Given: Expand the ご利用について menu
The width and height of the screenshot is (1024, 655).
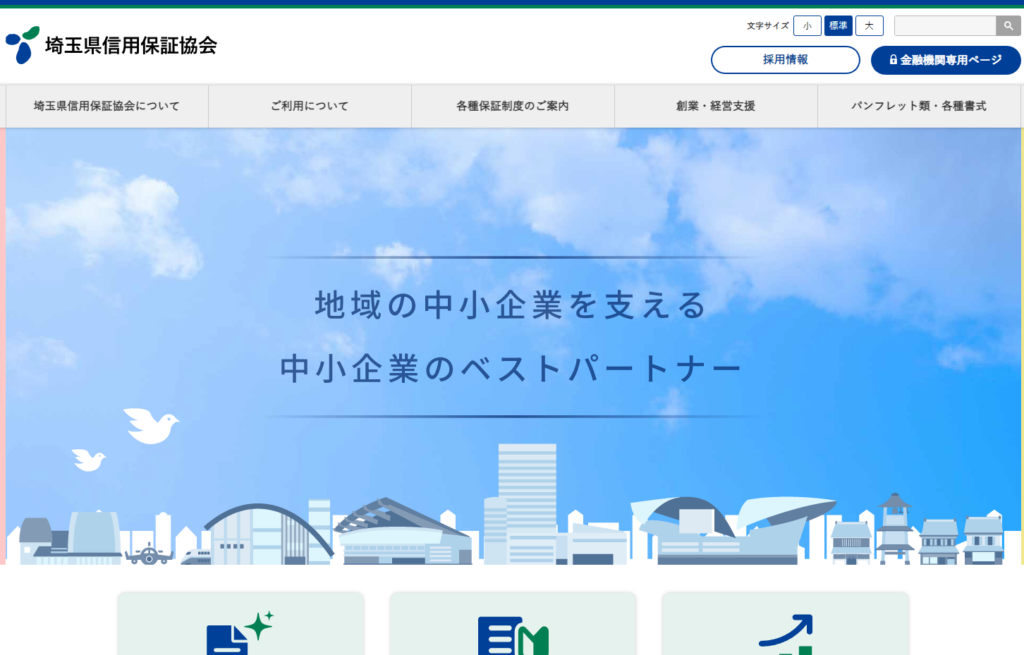Looking at the screenshot, I should click(310, 106).
